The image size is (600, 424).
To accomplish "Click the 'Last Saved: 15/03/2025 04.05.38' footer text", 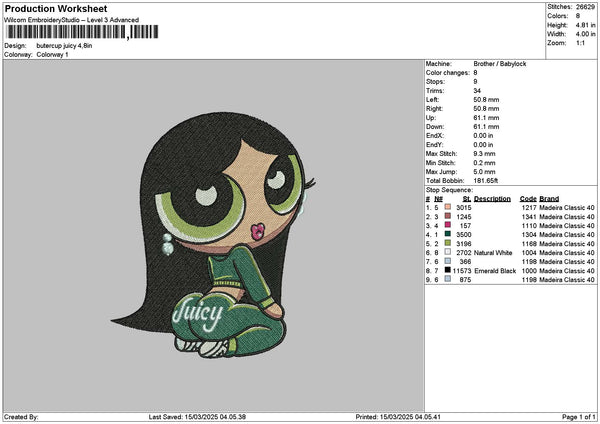I will 197,417.
